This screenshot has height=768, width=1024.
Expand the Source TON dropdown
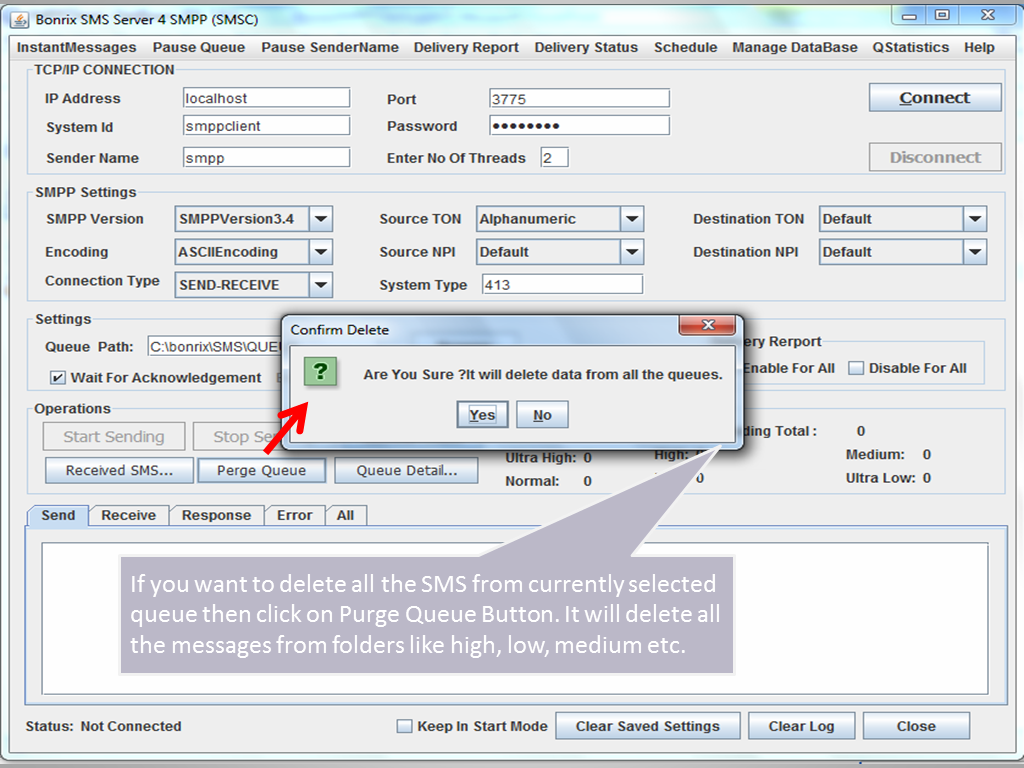pyautogui.click(x=632, y=219)
